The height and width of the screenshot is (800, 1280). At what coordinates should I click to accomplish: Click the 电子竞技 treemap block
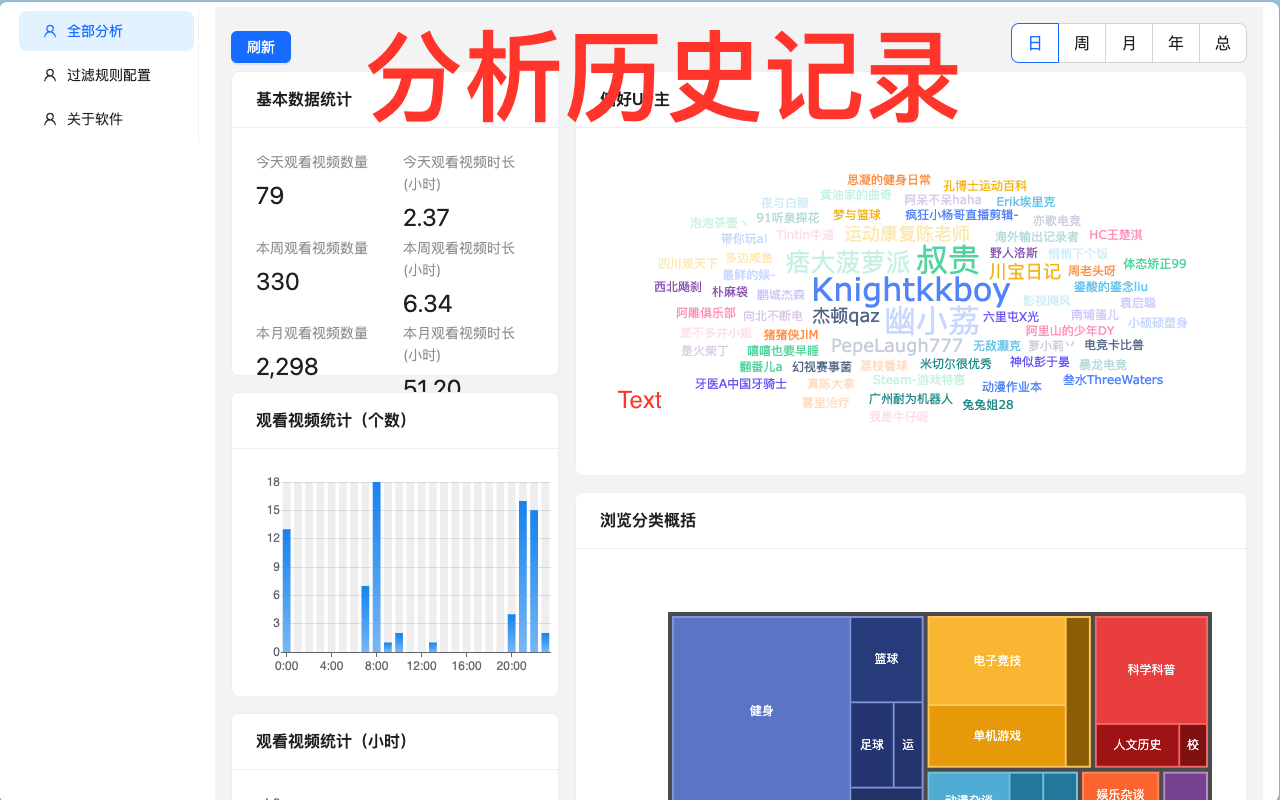point(999,658)
